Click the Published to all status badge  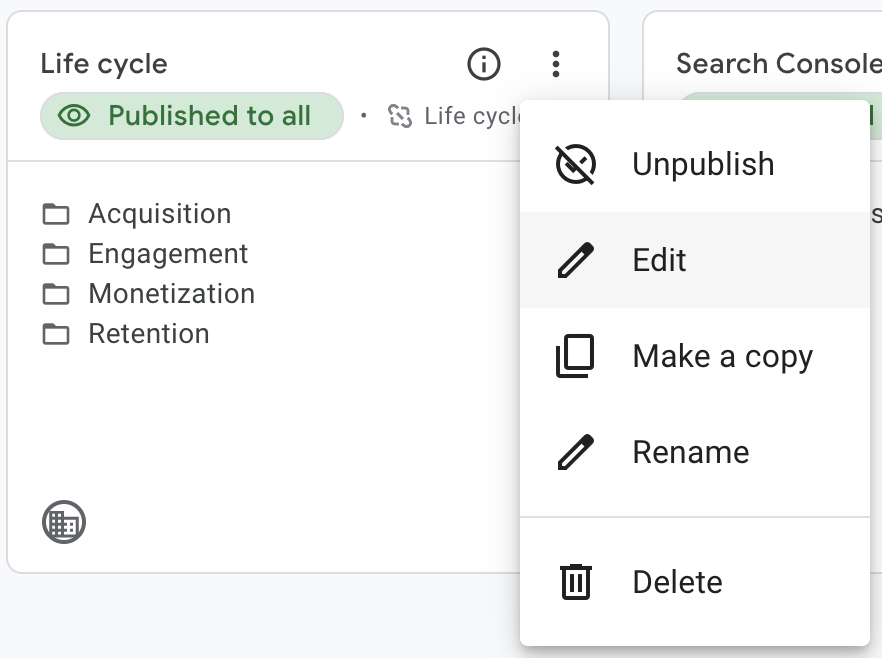click(x=192, y=116)
